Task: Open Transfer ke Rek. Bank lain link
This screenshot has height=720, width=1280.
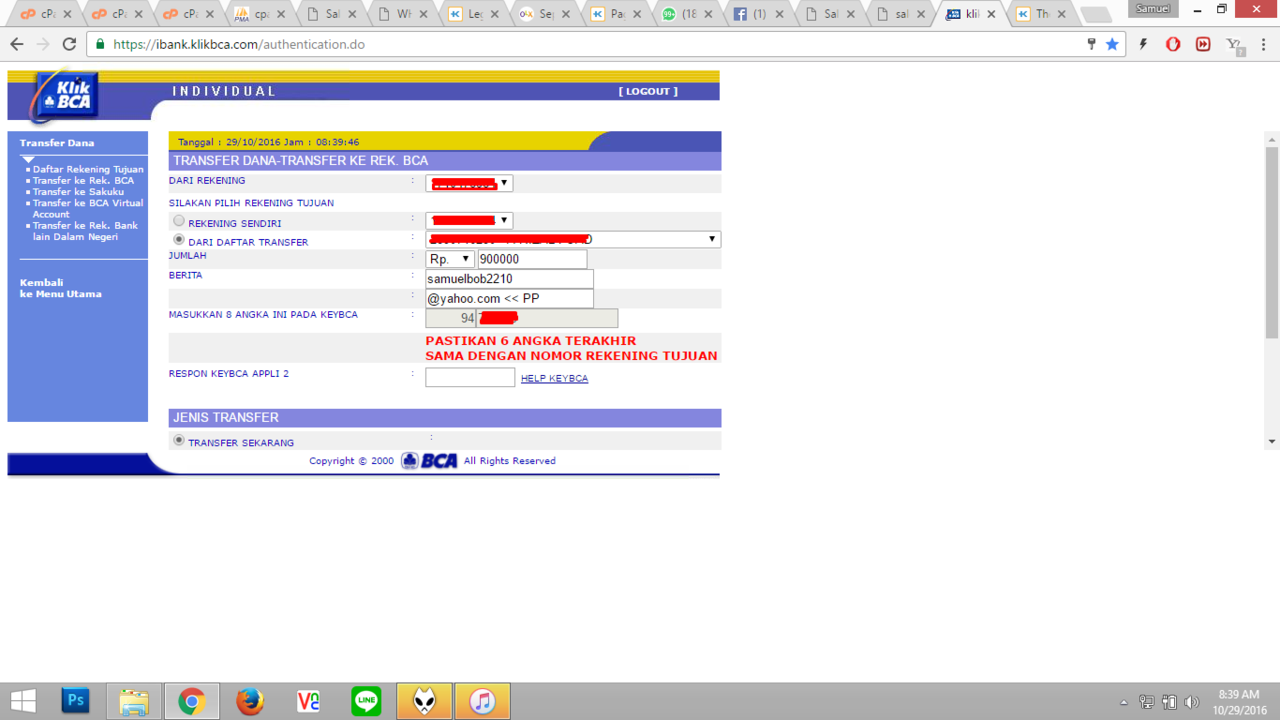Action: click(85, 231)
